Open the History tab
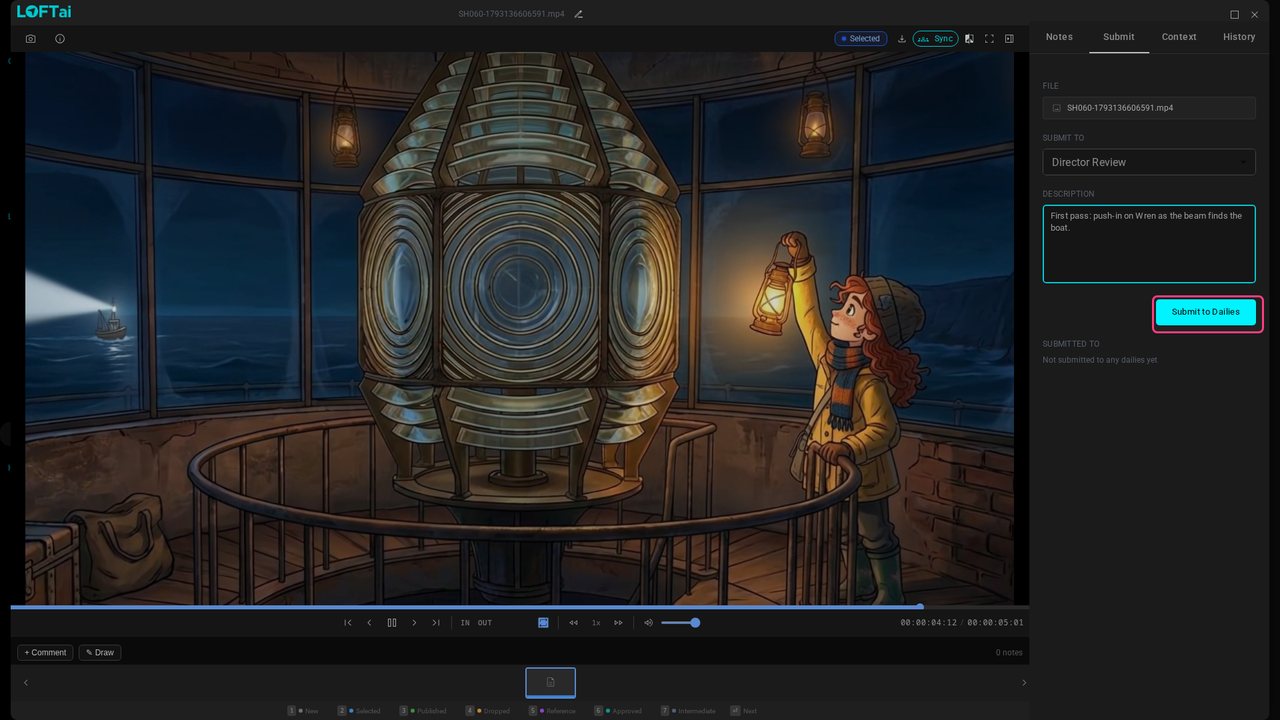The height and width of the screenshot is (720, 1280). (x=1239, y=37)
